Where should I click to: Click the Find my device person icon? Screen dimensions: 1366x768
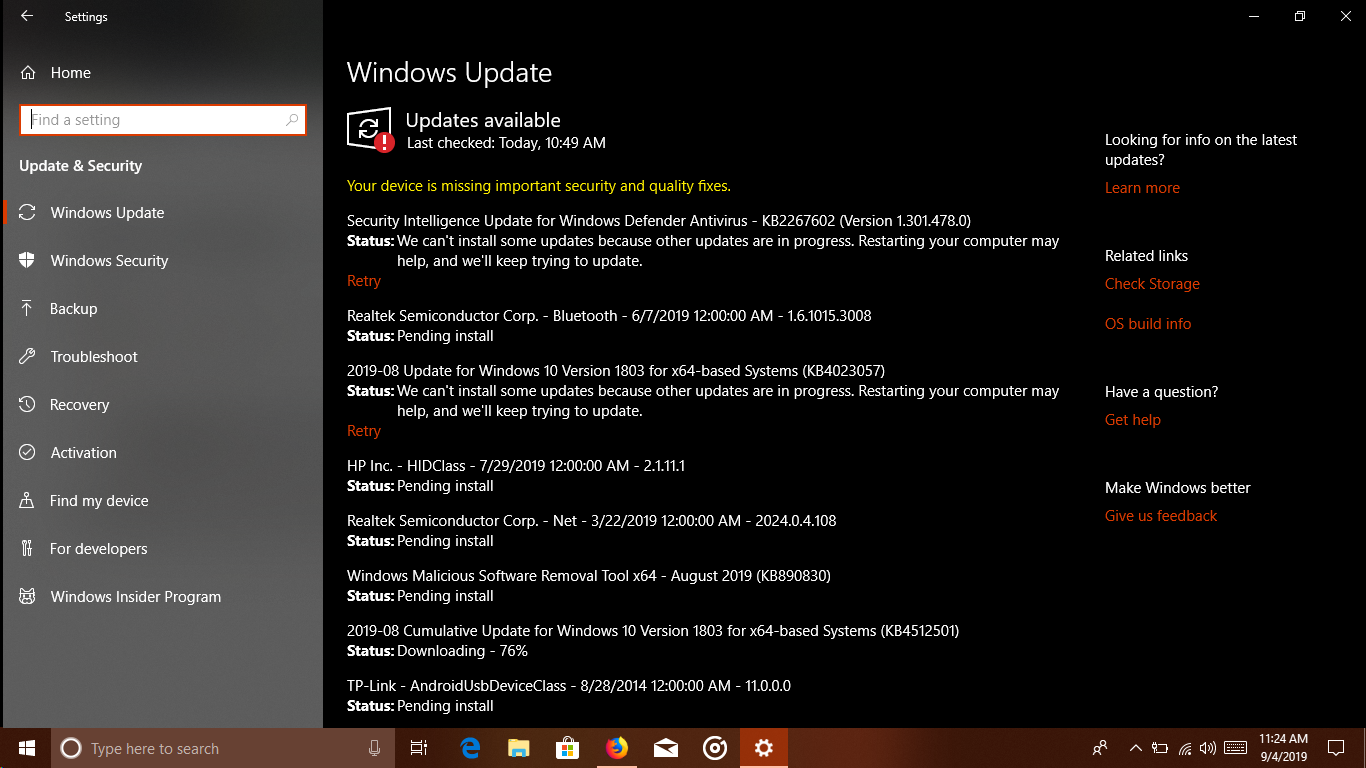28,501
